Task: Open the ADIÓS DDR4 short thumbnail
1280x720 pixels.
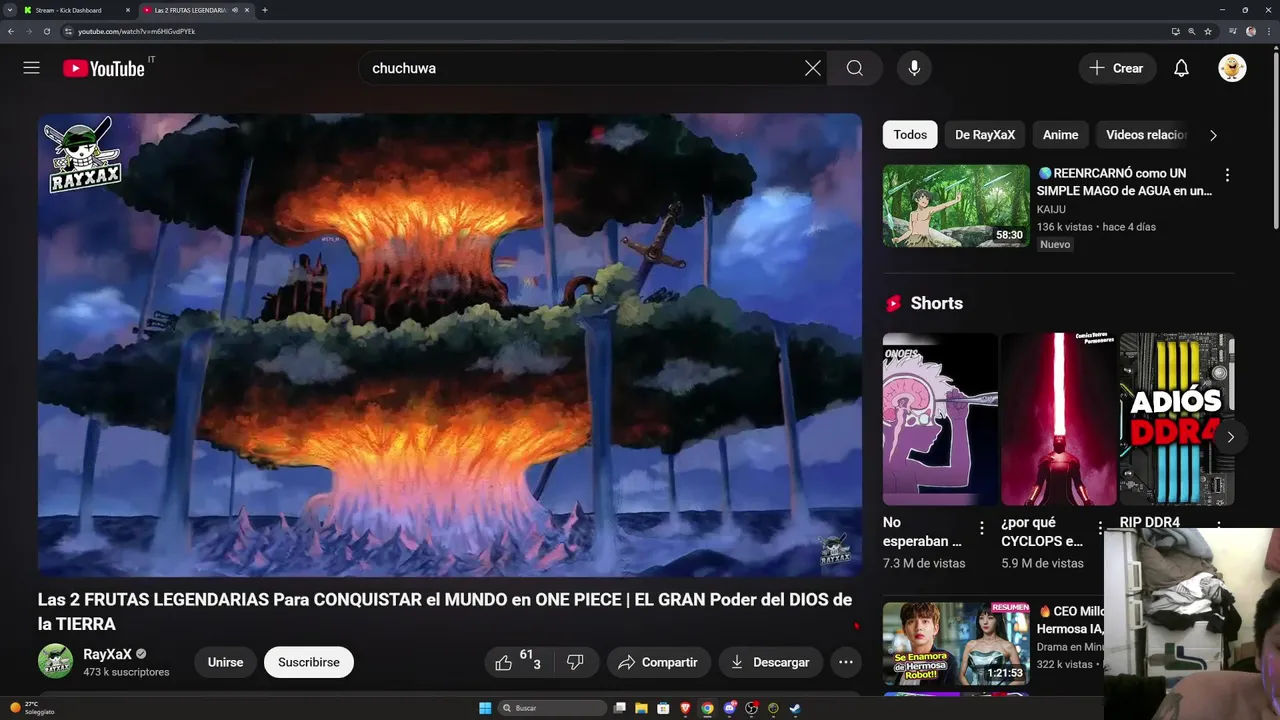Action: (1177, 419)
